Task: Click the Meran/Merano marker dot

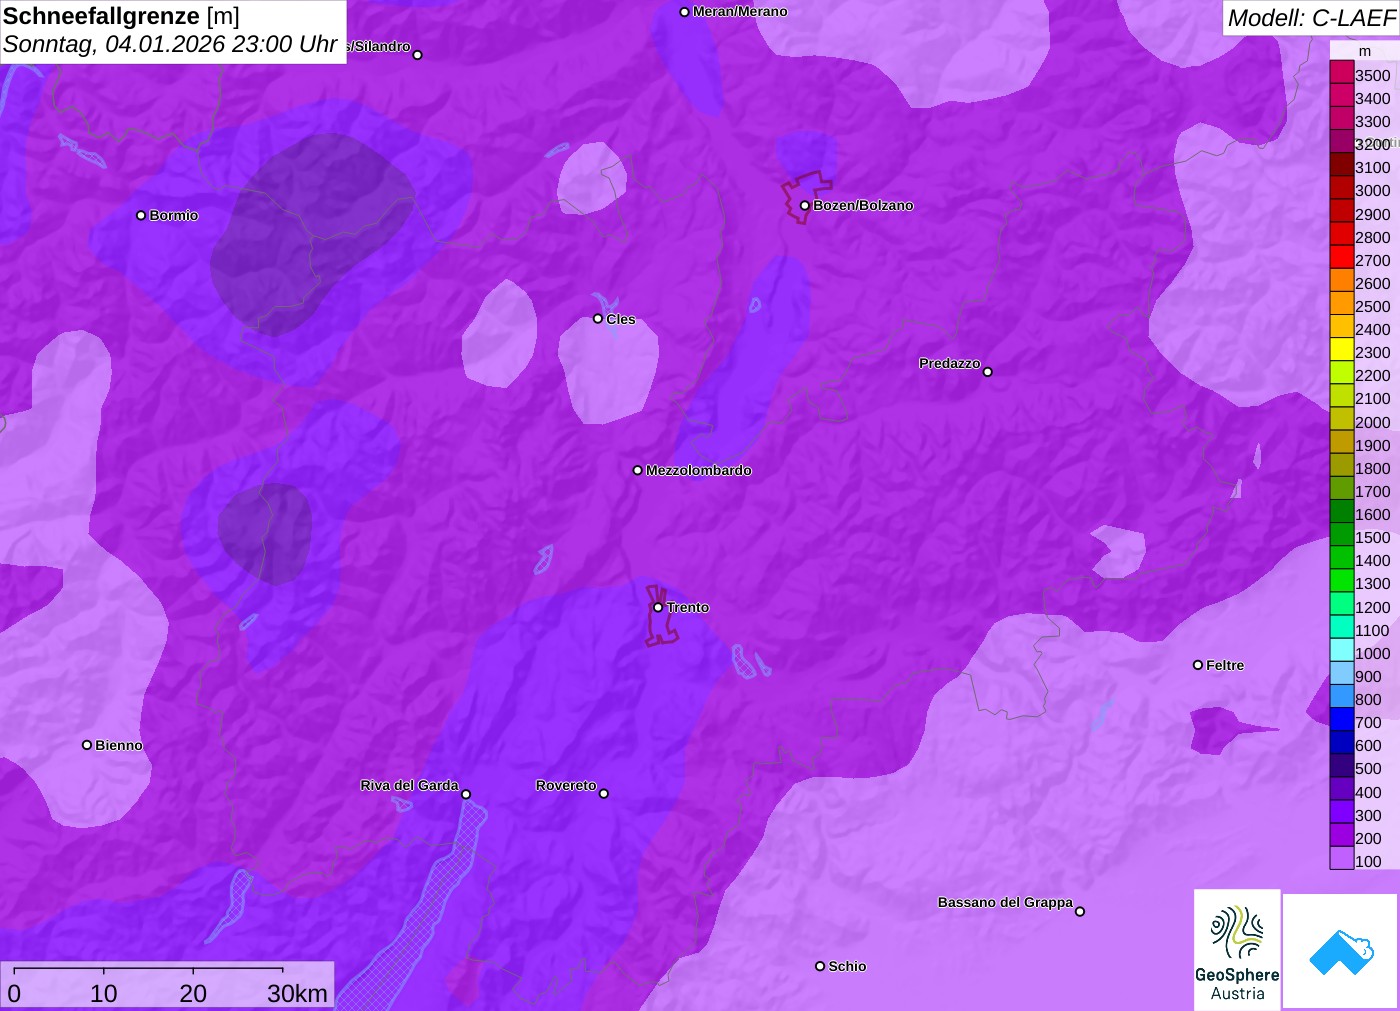Action: (x=685, y=12)
